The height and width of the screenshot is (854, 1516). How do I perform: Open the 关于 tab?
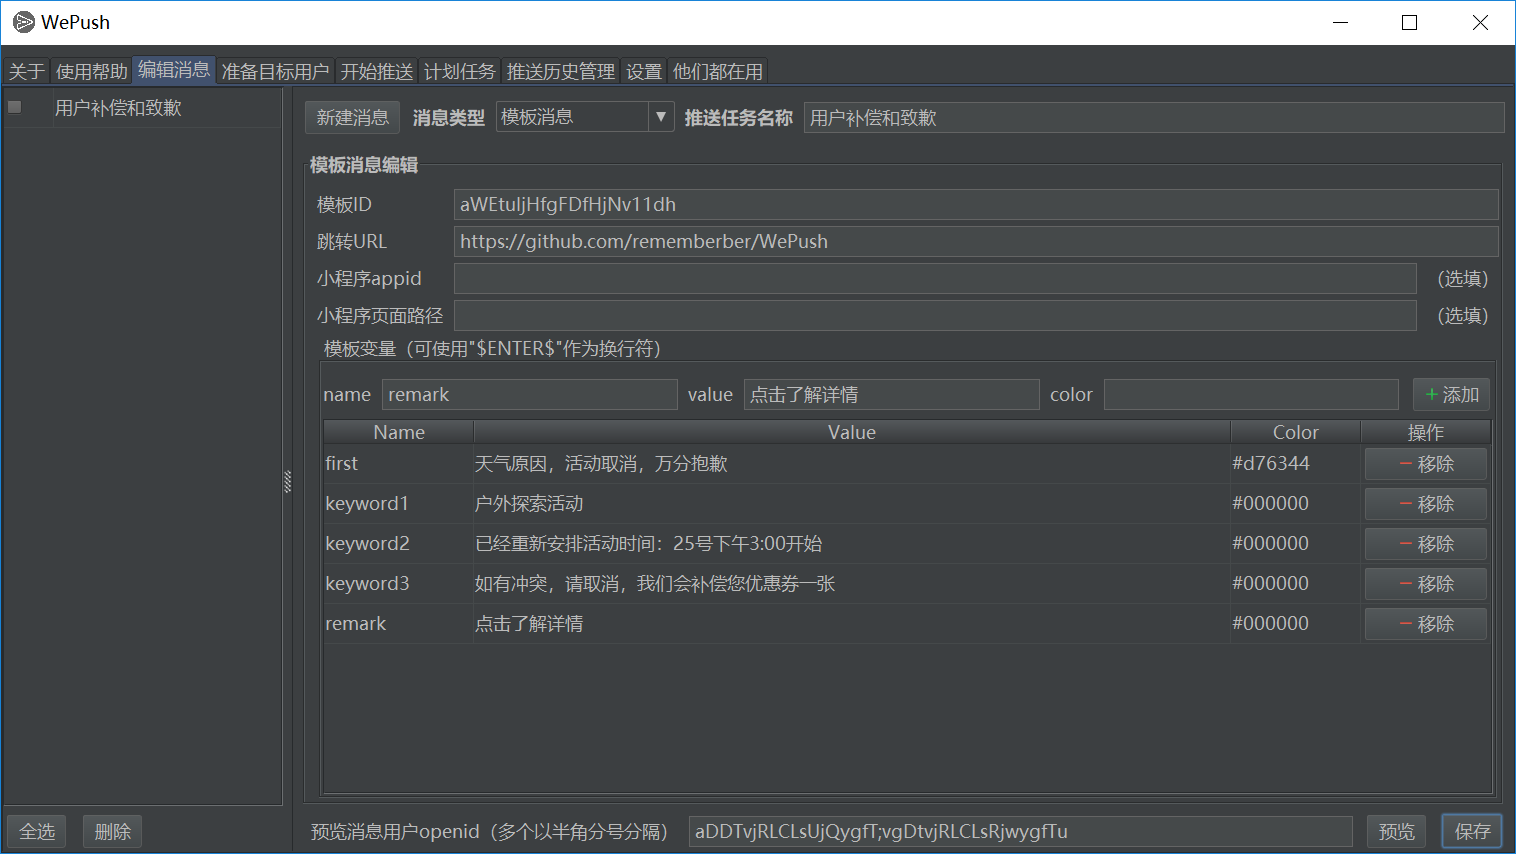[27, 71]
